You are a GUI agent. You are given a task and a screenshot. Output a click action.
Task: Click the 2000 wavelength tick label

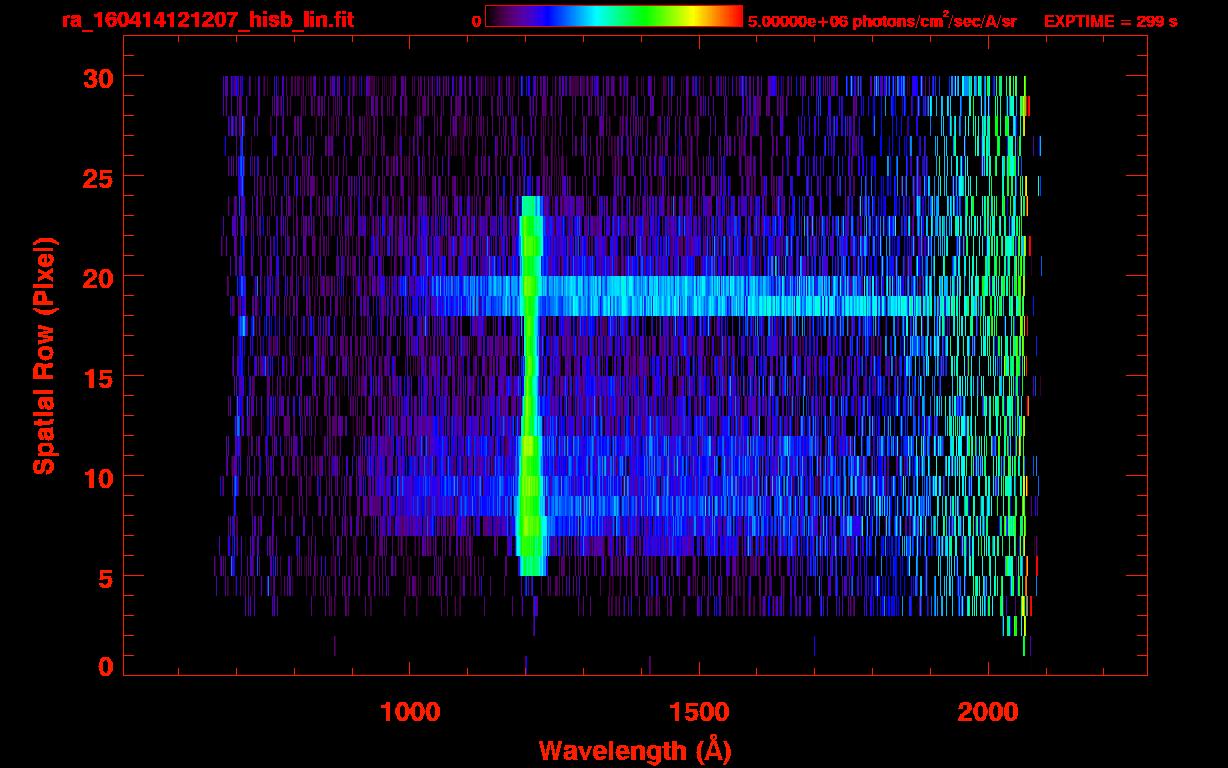pos(988,712)
